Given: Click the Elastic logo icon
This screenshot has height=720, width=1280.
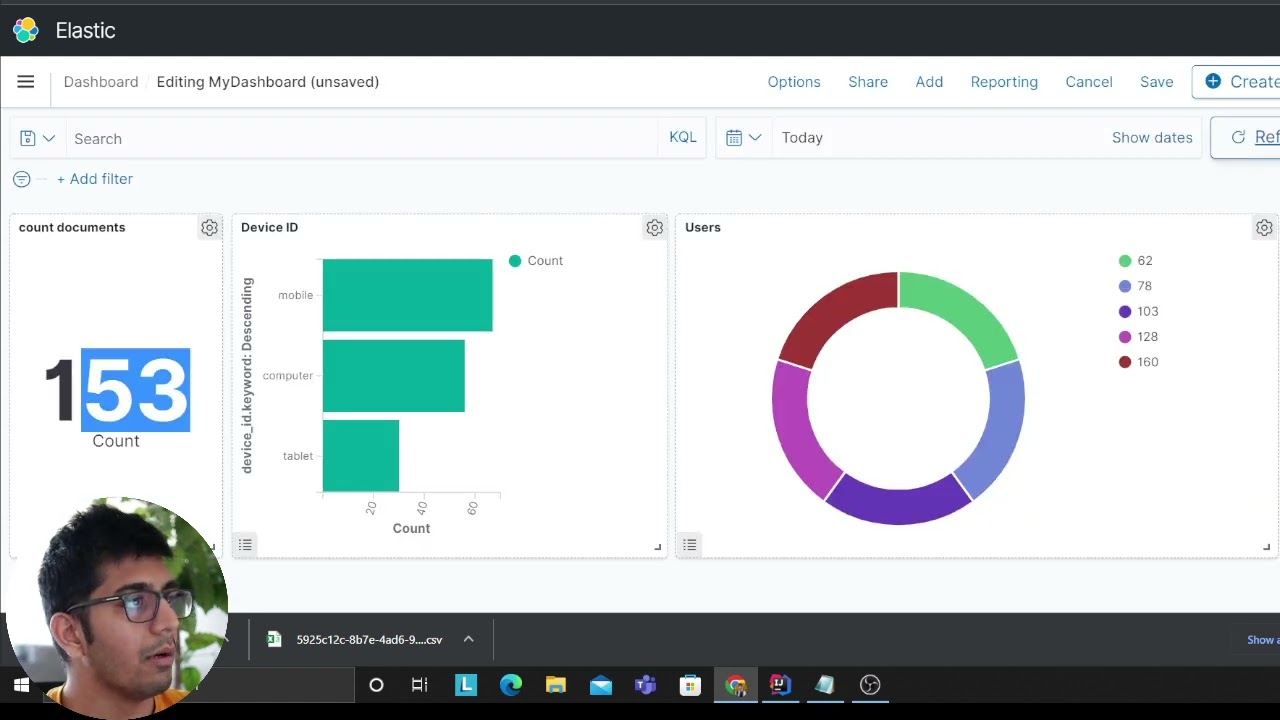Looking at the screenshot, I should [26, 30].
